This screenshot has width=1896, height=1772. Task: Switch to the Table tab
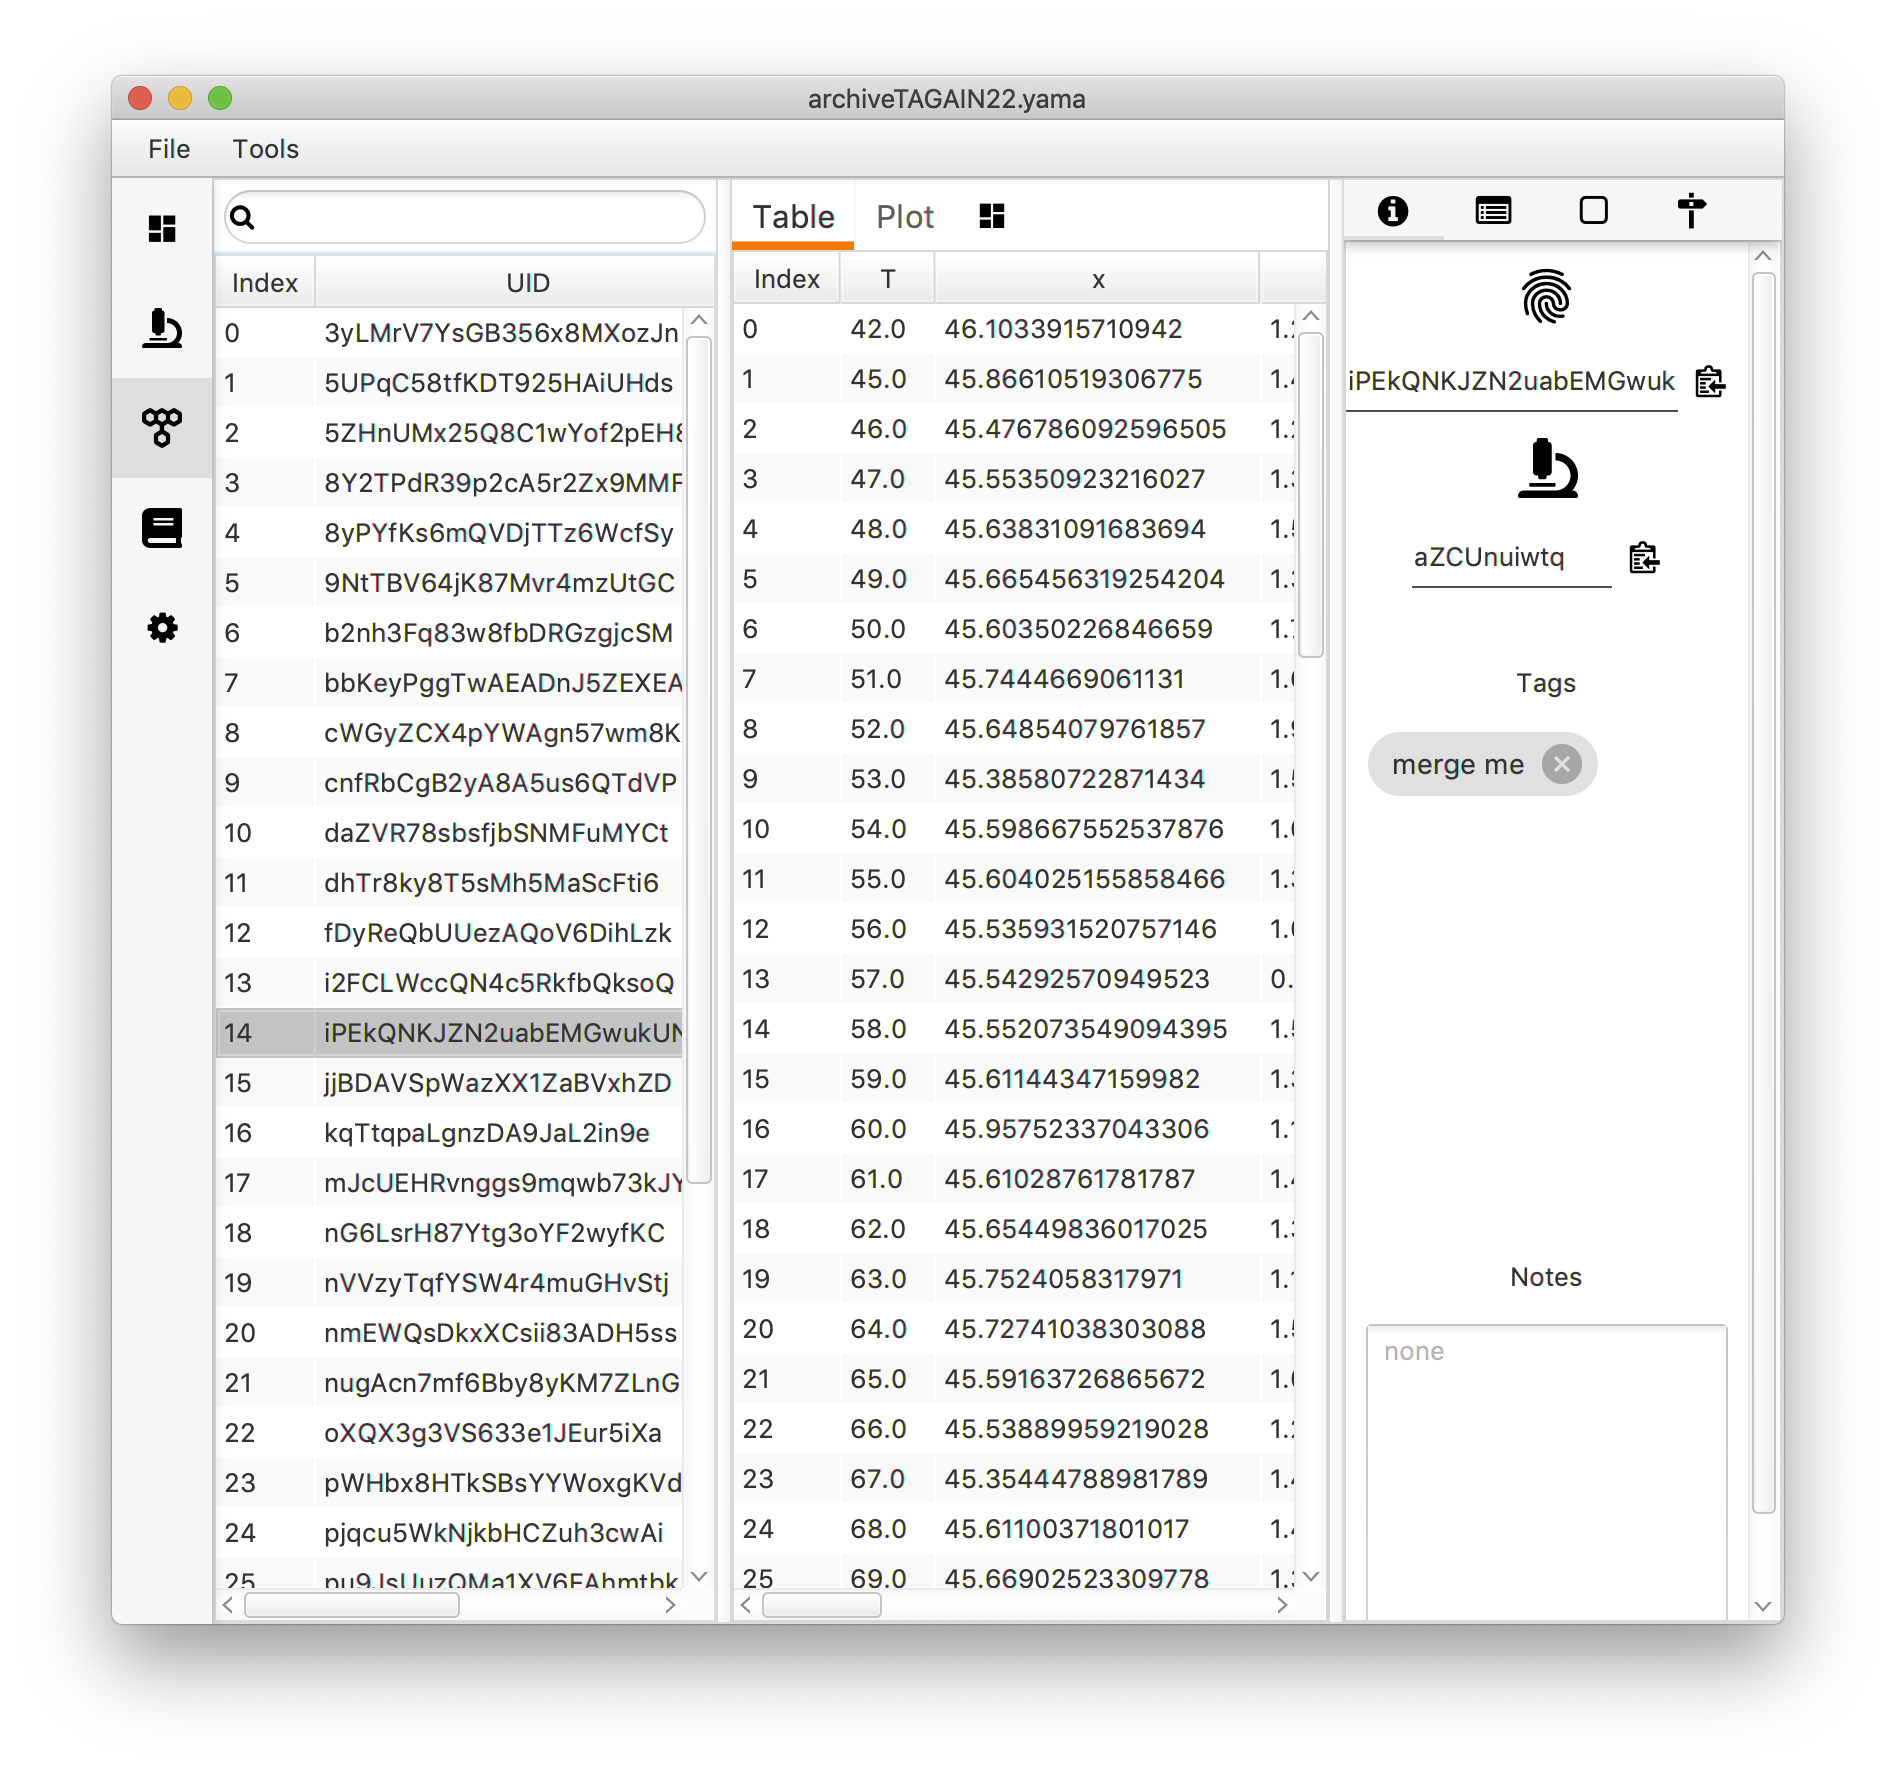coord(793,216)
